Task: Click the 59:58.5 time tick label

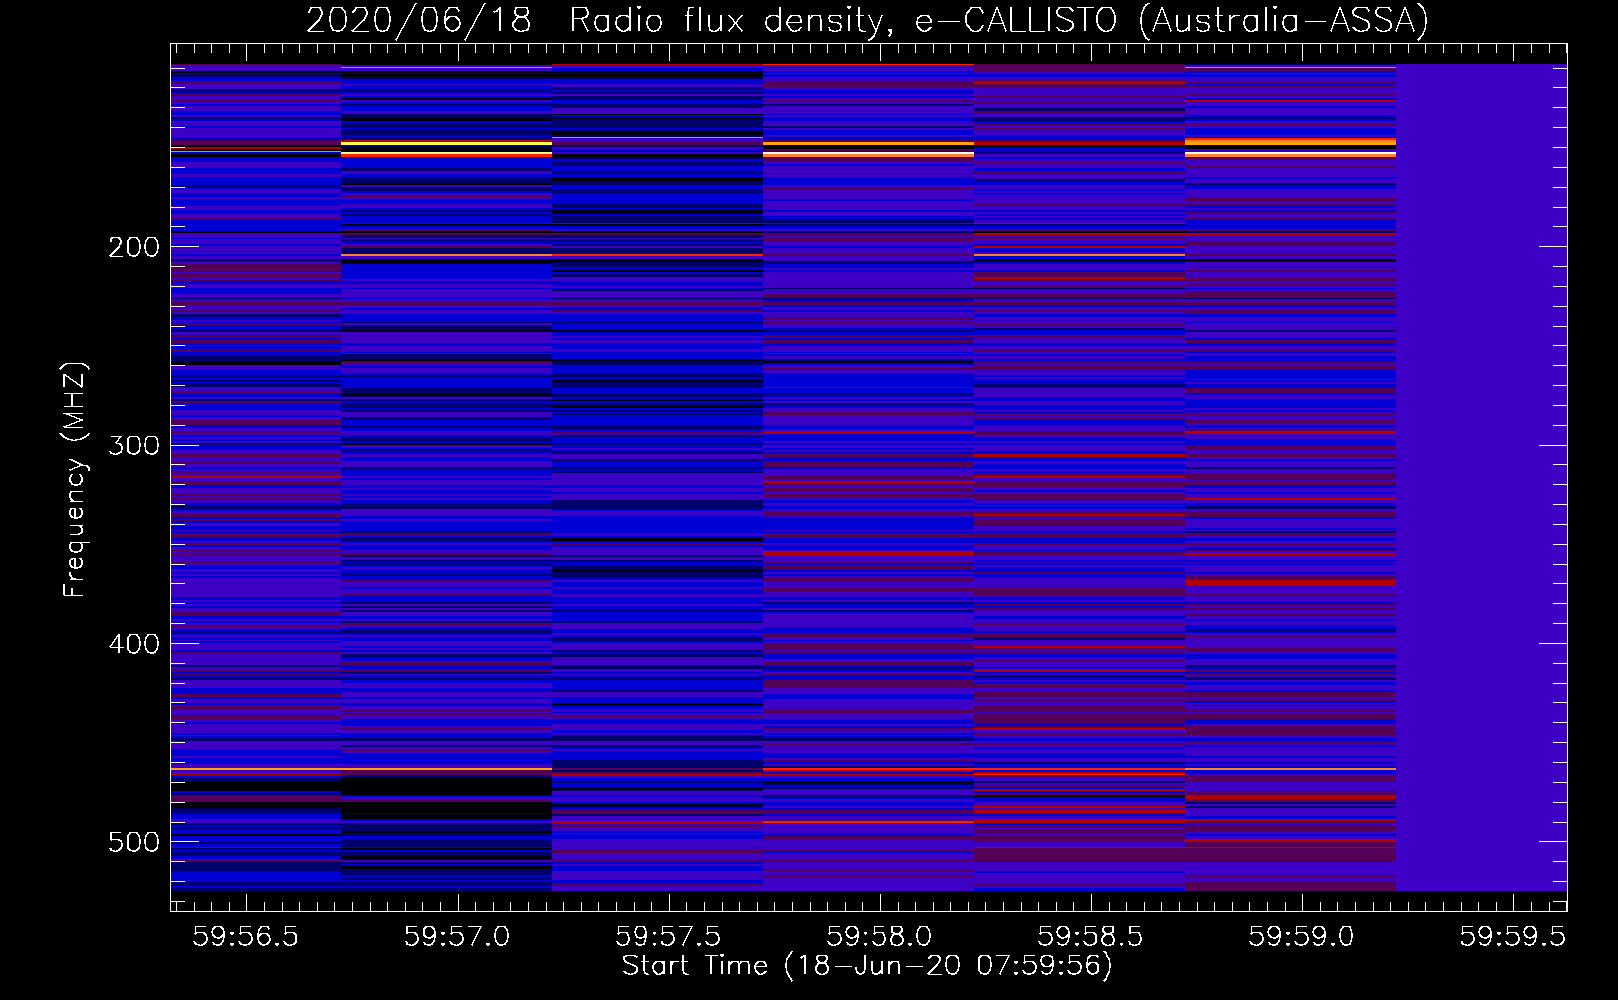Action: point(1090,936)
